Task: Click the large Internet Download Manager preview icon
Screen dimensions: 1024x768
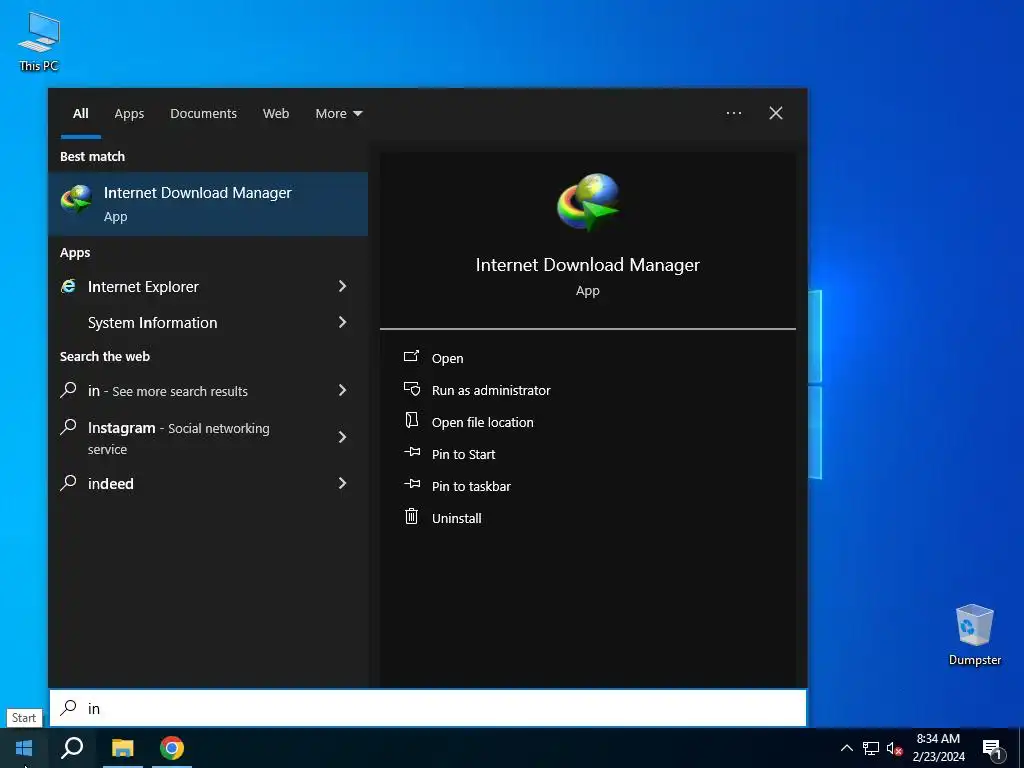Action: click(588, 202)
